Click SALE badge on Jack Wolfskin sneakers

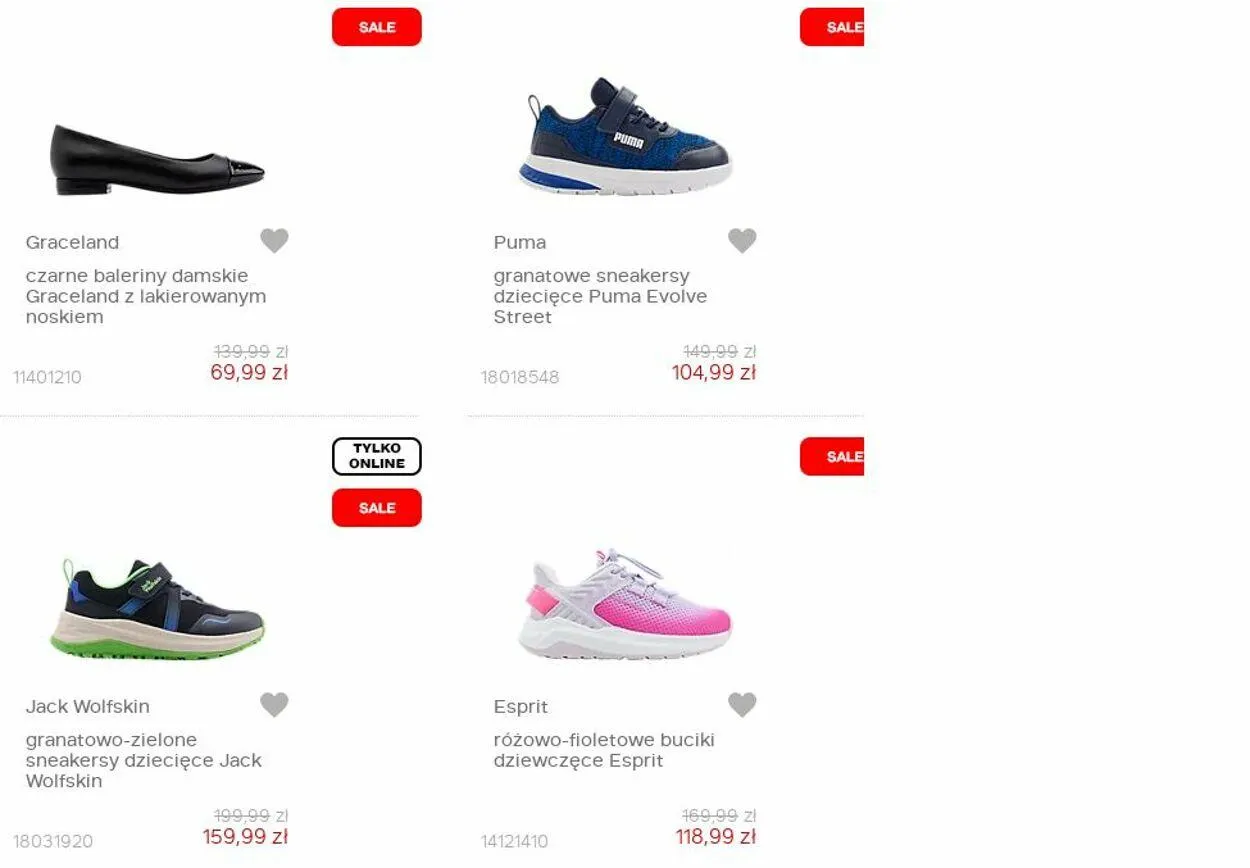377,508
